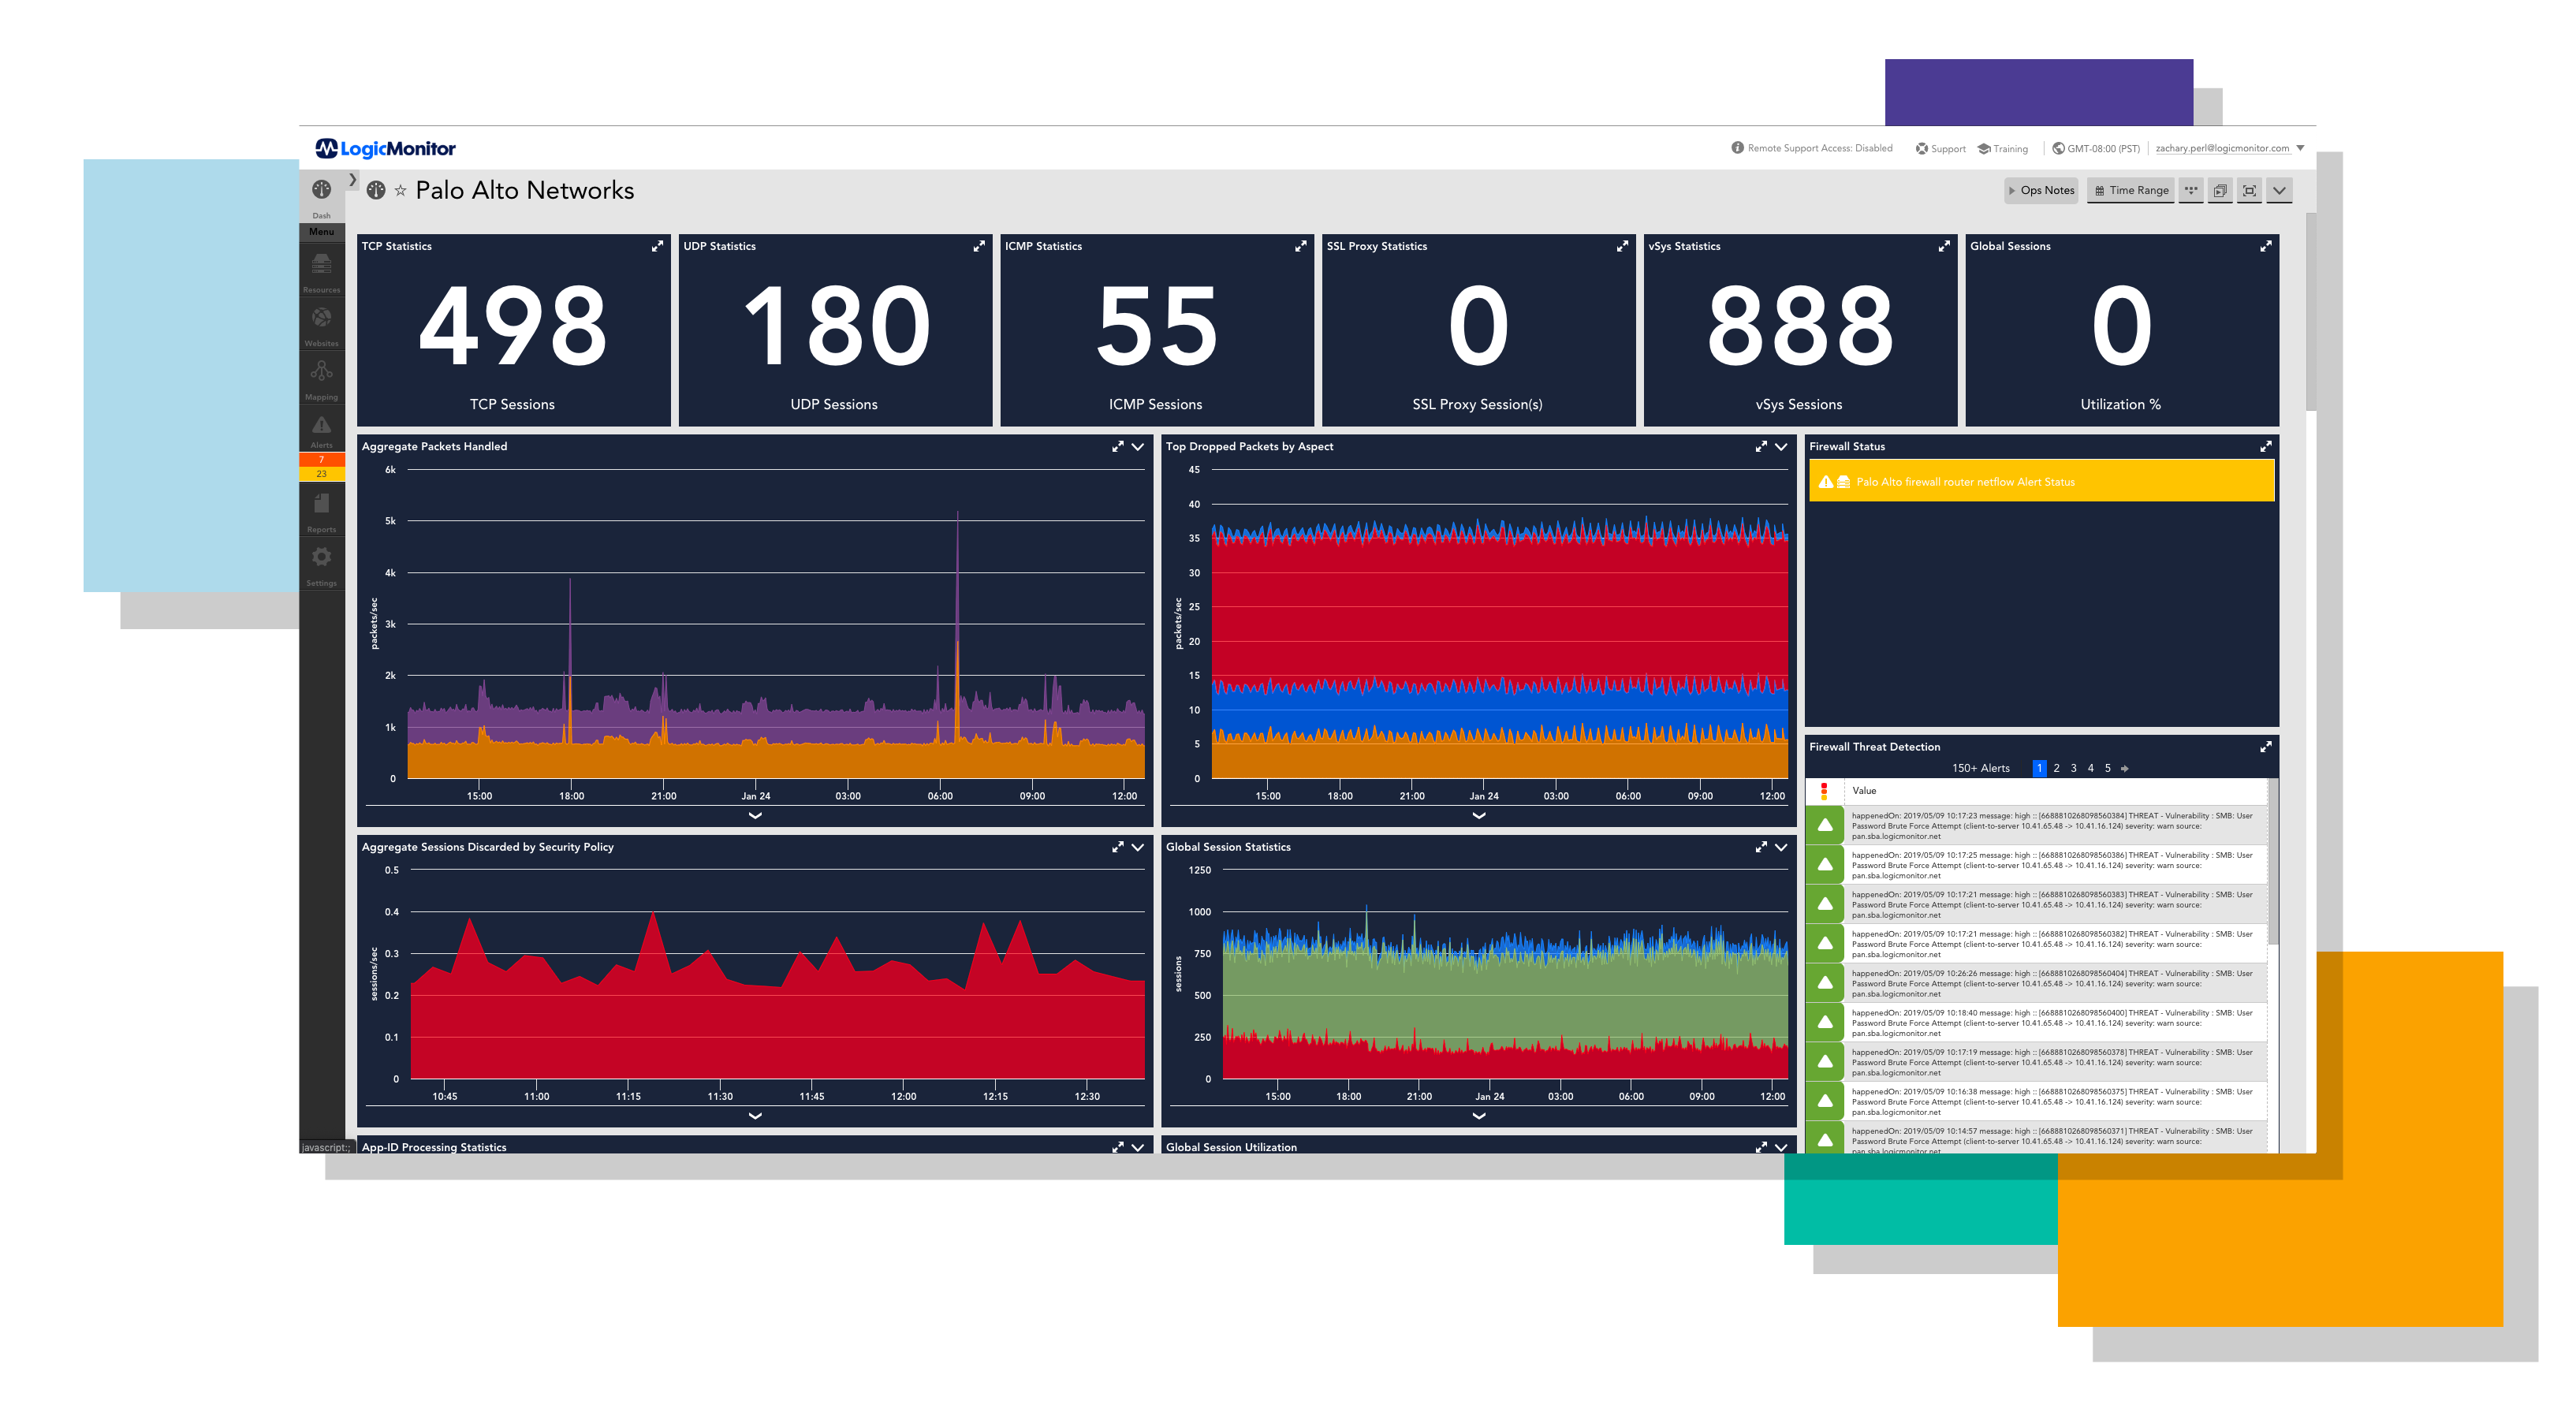The width and height of the screenshot is (2576, 1416).
Task: Open Aggregate Packets Handled widget menu chevron
Action: coord(1137,447)
